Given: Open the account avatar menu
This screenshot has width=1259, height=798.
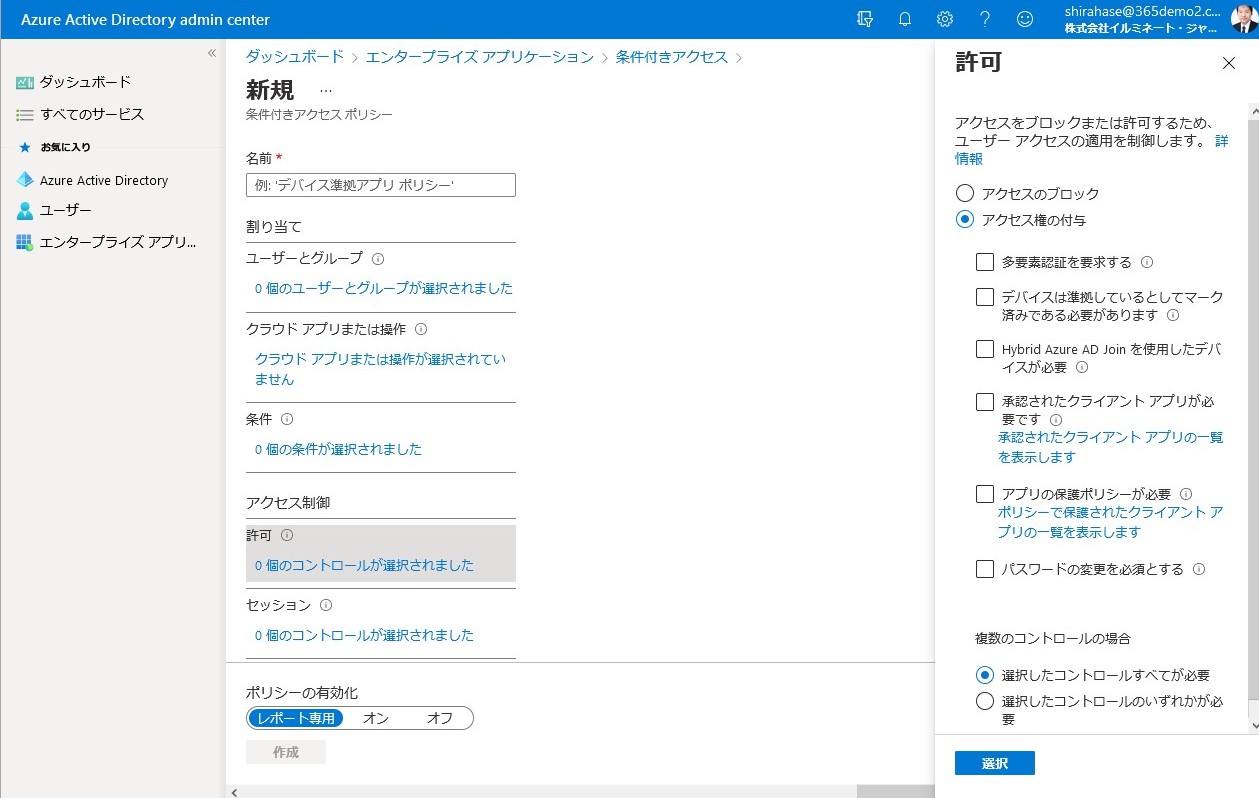Looking at the screenshot, I should coord(1245,19).
